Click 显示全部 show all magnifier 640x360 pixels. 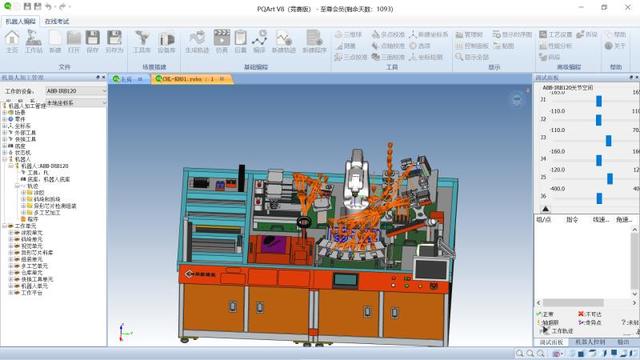click(472, 57)
